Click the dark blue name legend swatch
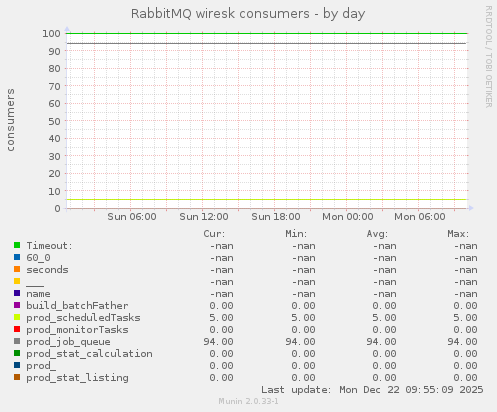The image size is (497, 412). (x=17, y=293)
